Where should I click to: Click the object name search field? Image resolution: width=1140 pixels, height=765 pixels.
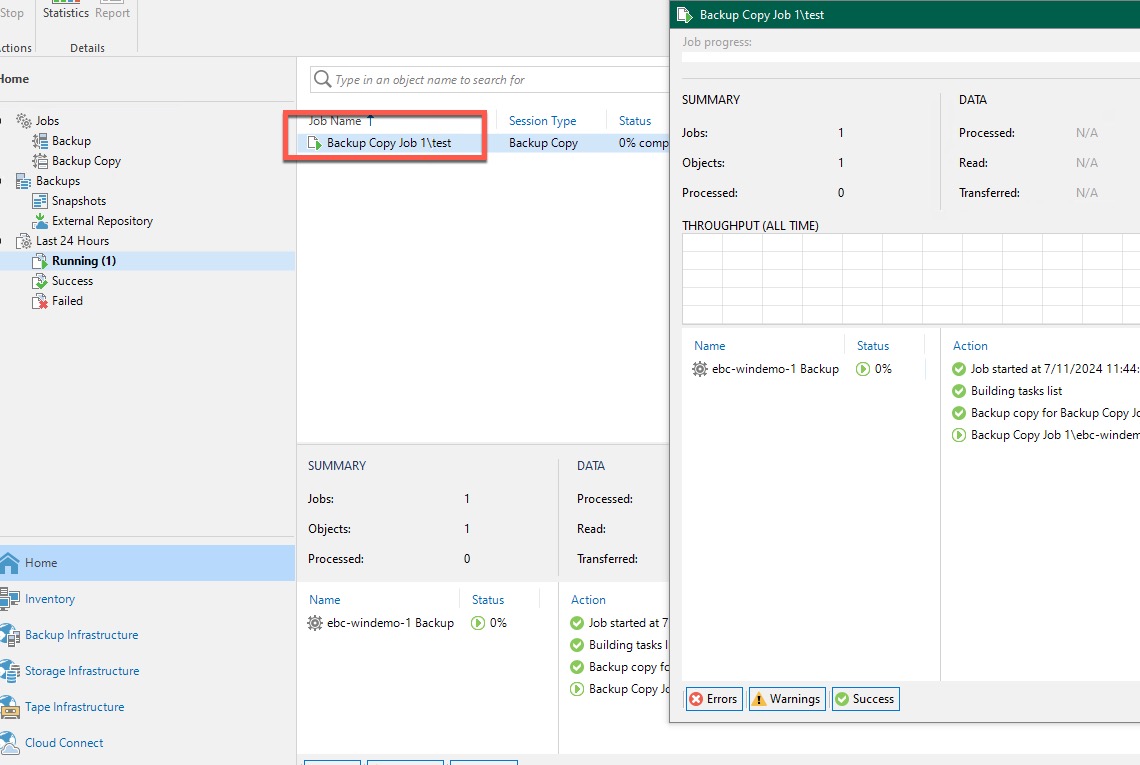pos(490,80)
